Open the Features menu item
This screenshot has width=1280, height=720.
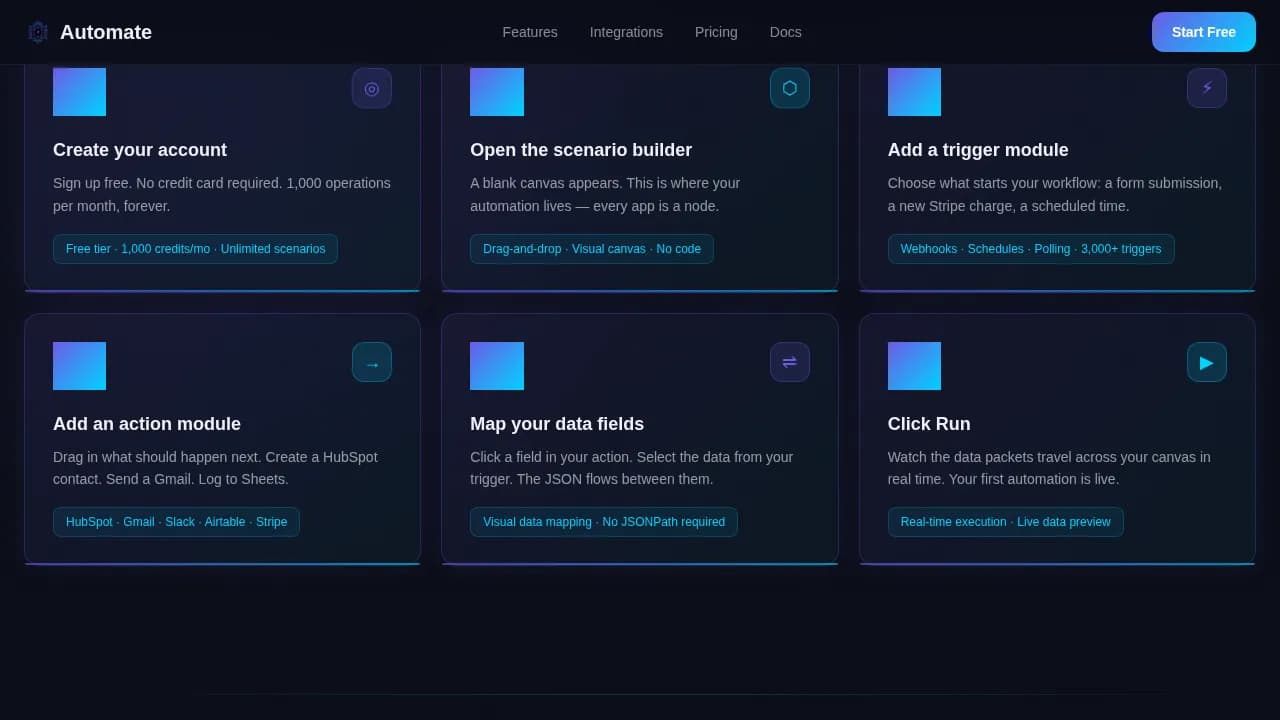pos(530,32)
